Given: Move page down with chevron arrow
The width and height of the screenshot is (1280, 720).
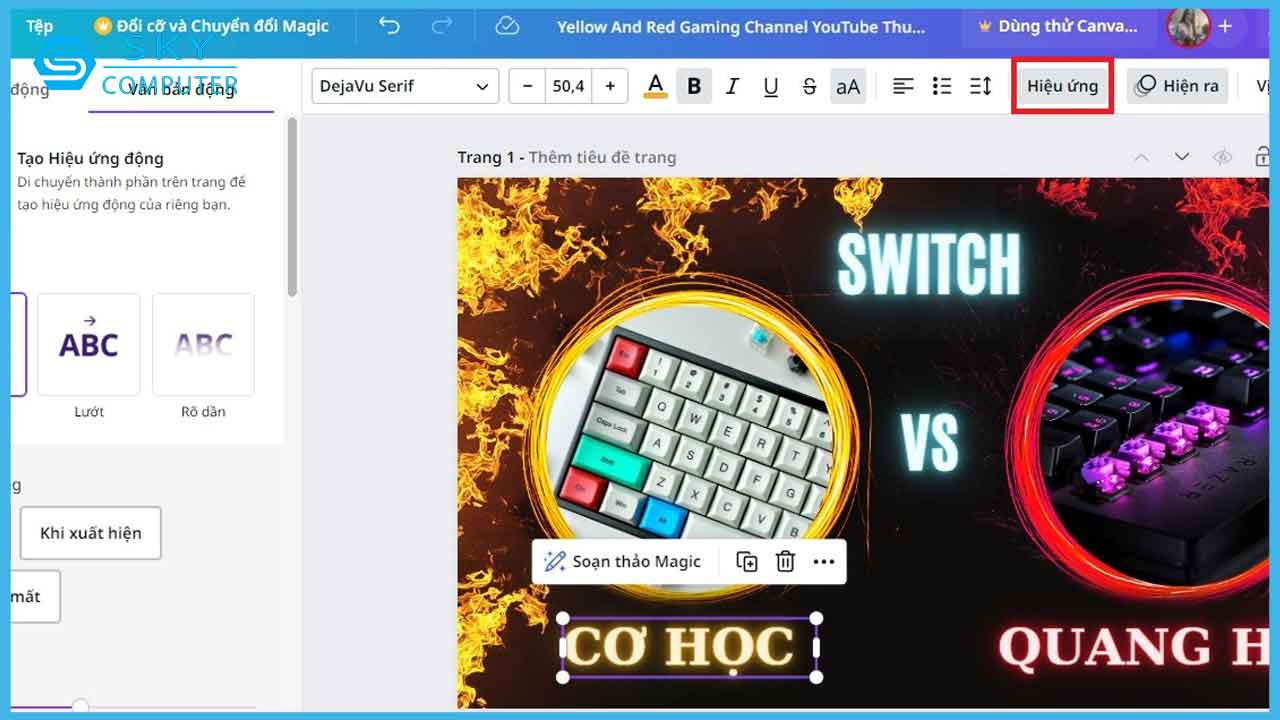Looking at the screenshot, I should click(x=1182, y=157).
